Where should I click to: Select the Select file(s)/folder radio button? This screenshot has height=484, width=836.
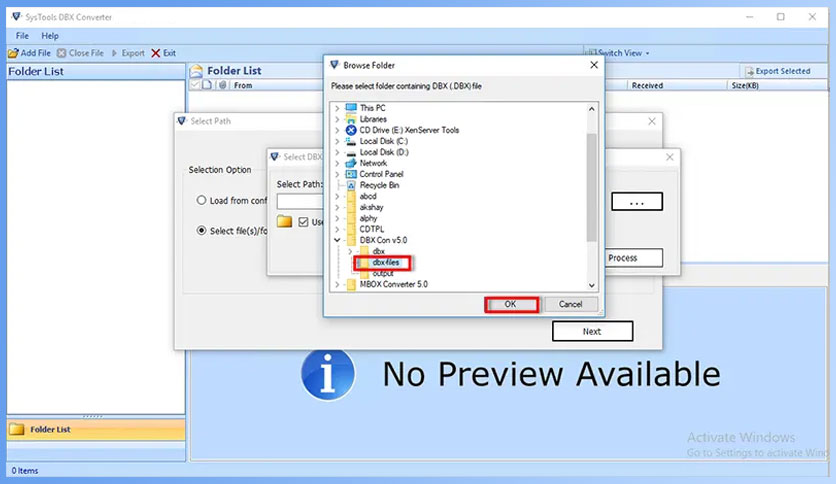[x=201, y=230]
